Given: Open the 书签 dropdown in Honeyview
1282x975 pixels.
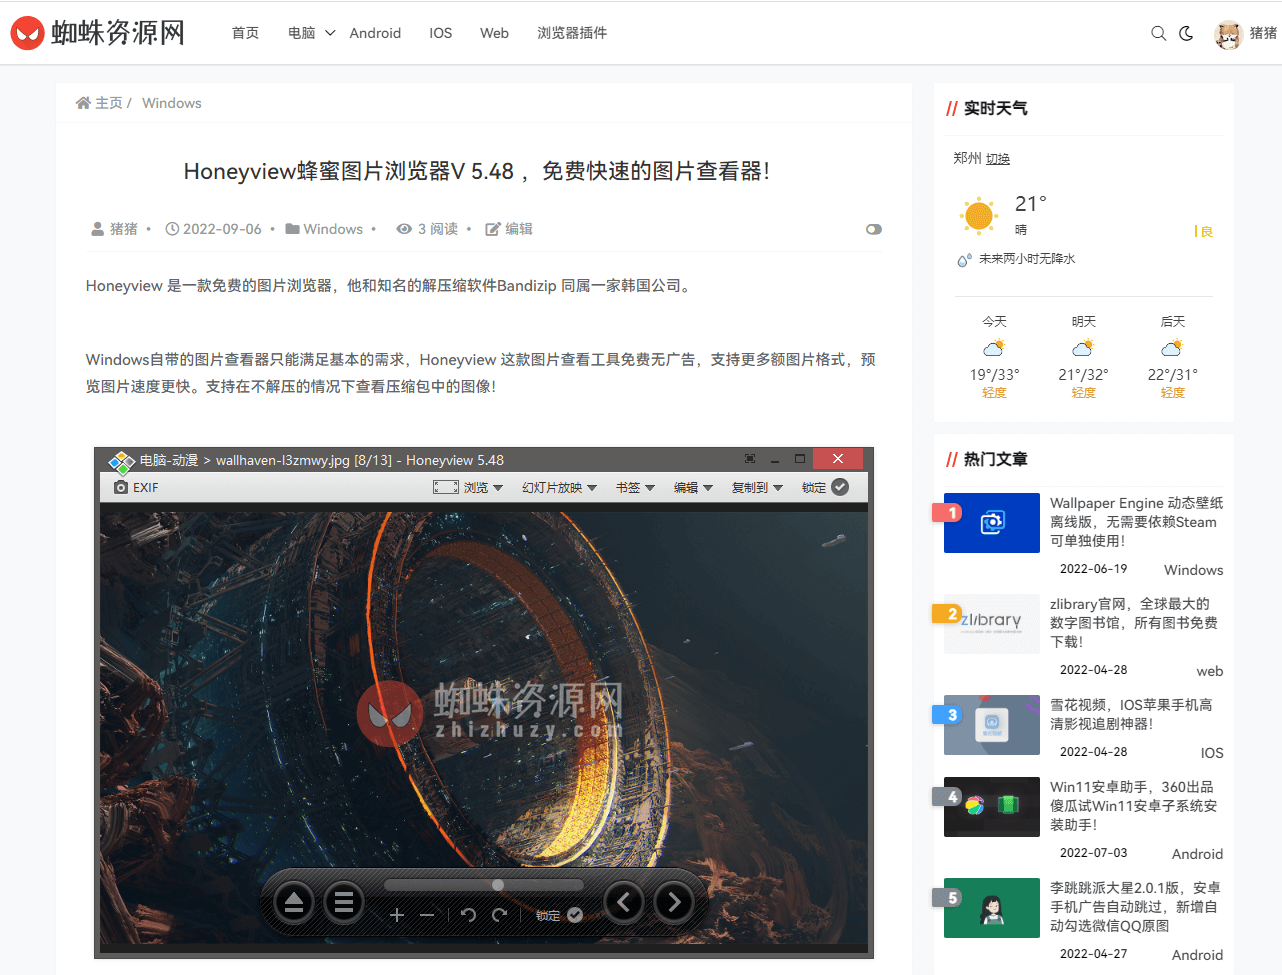Looking at the screenshot, I should click(635, 488).
